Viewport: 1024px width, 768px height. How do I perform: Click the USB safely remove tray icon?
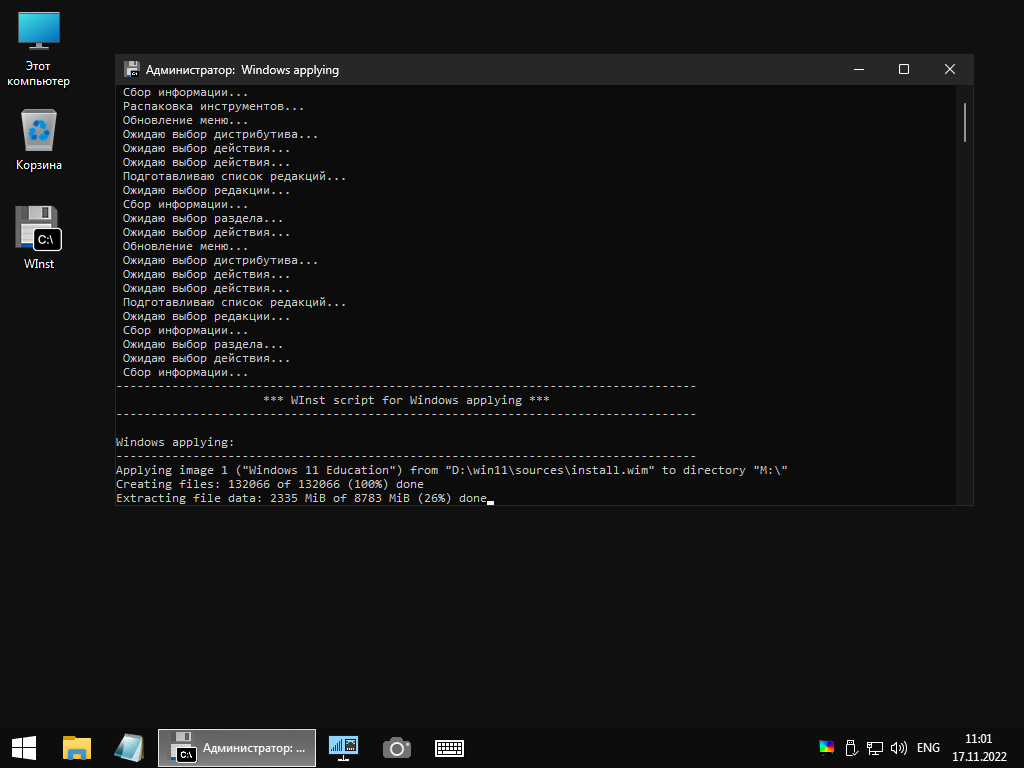click(x=851, y=747)
